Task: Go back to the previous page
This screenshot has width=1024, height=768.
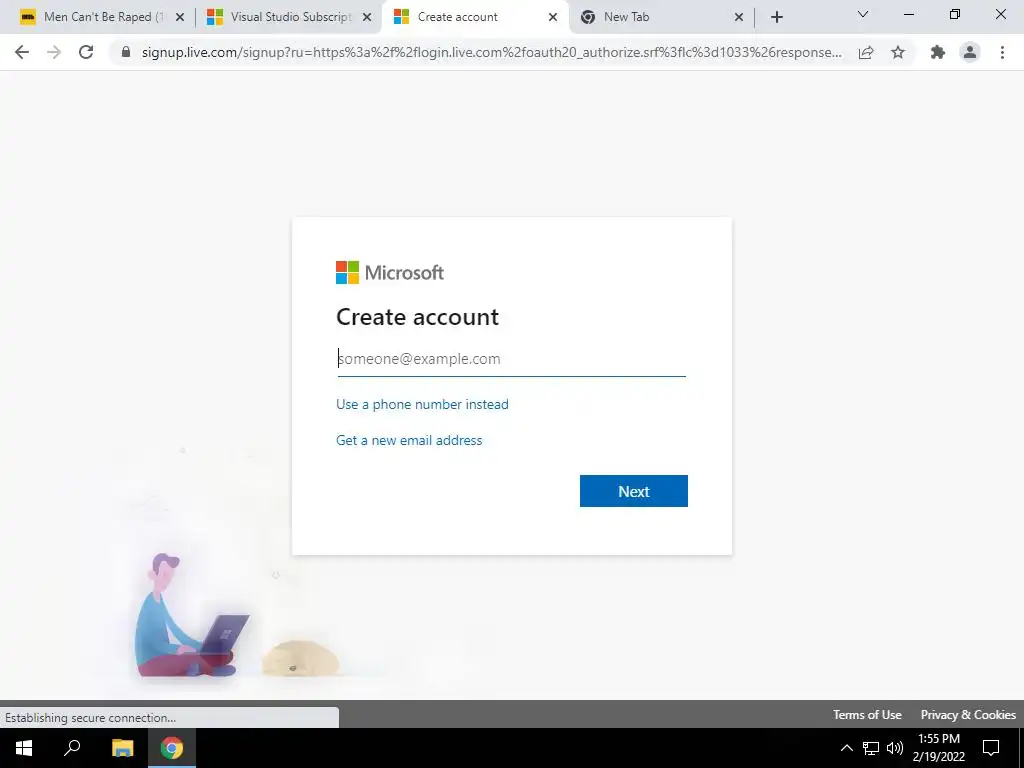Action: 22,52
